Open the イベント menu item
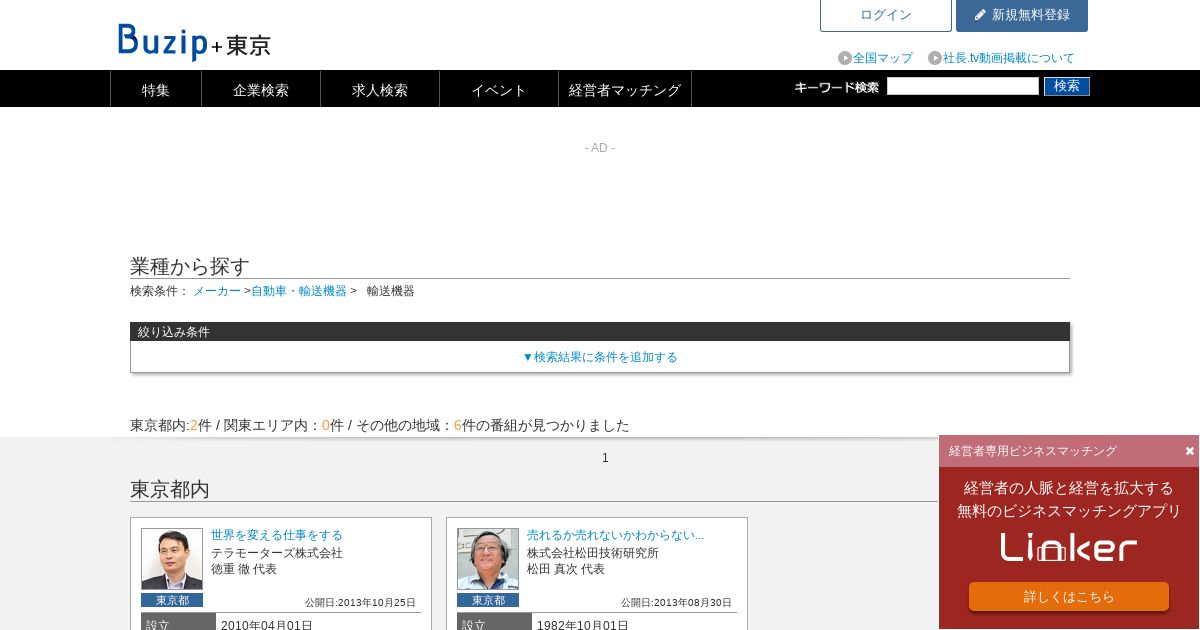 click(x=499, y=89)
